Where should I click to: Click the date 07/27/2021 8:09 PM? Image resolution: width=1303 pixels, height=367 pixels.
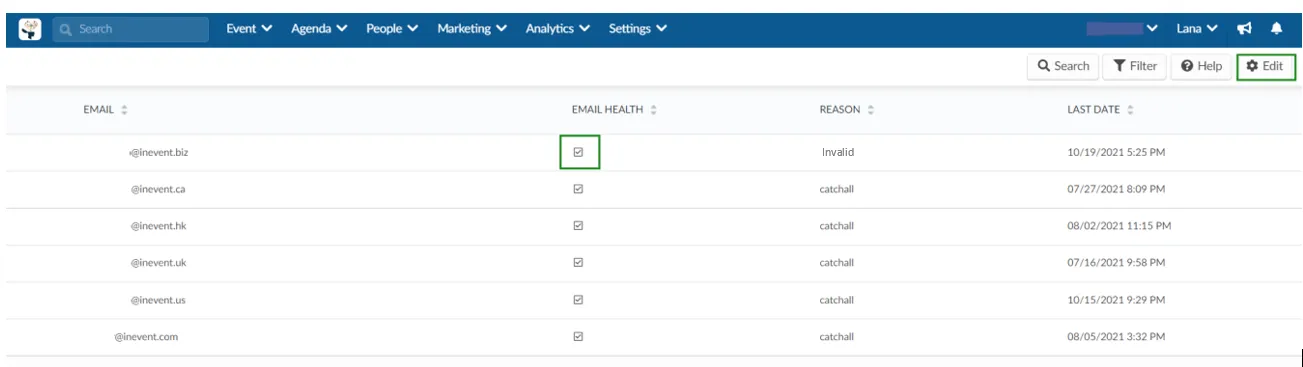point(1116,189)
